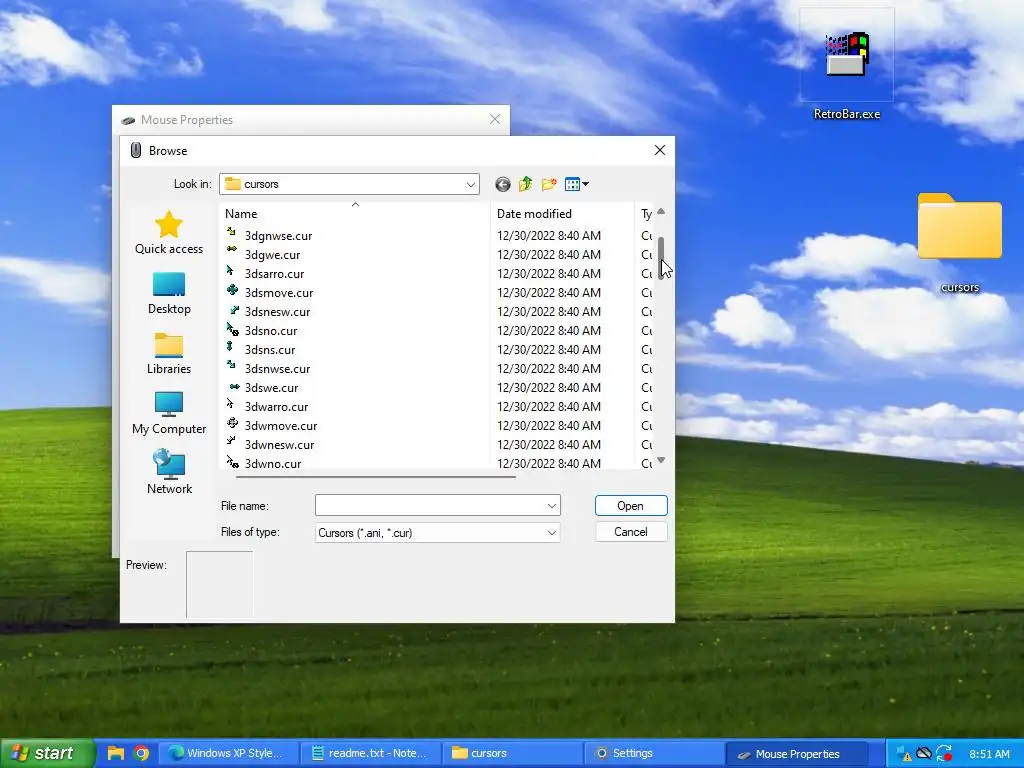
Task: Click scrollbar up arrow in file list
Action: click(661, 211)
